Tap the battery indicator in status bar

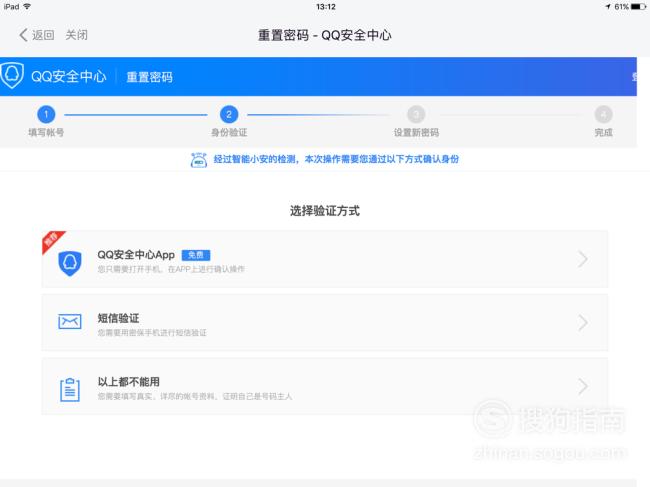(638, 7)
